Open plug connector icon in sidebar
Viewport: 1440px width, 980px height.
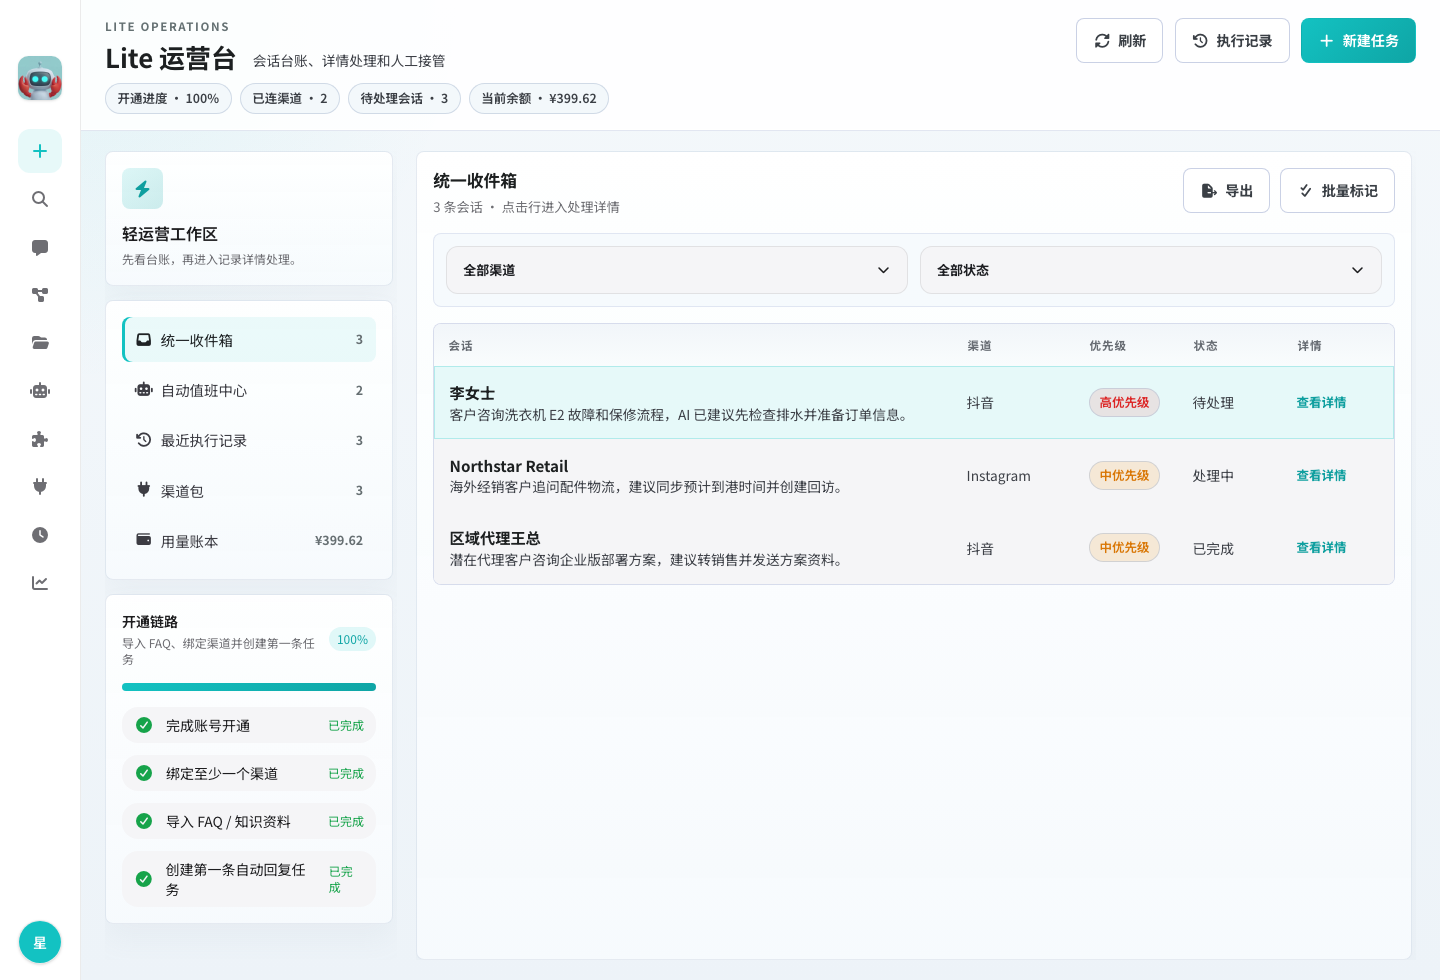[x=40, y=487]
